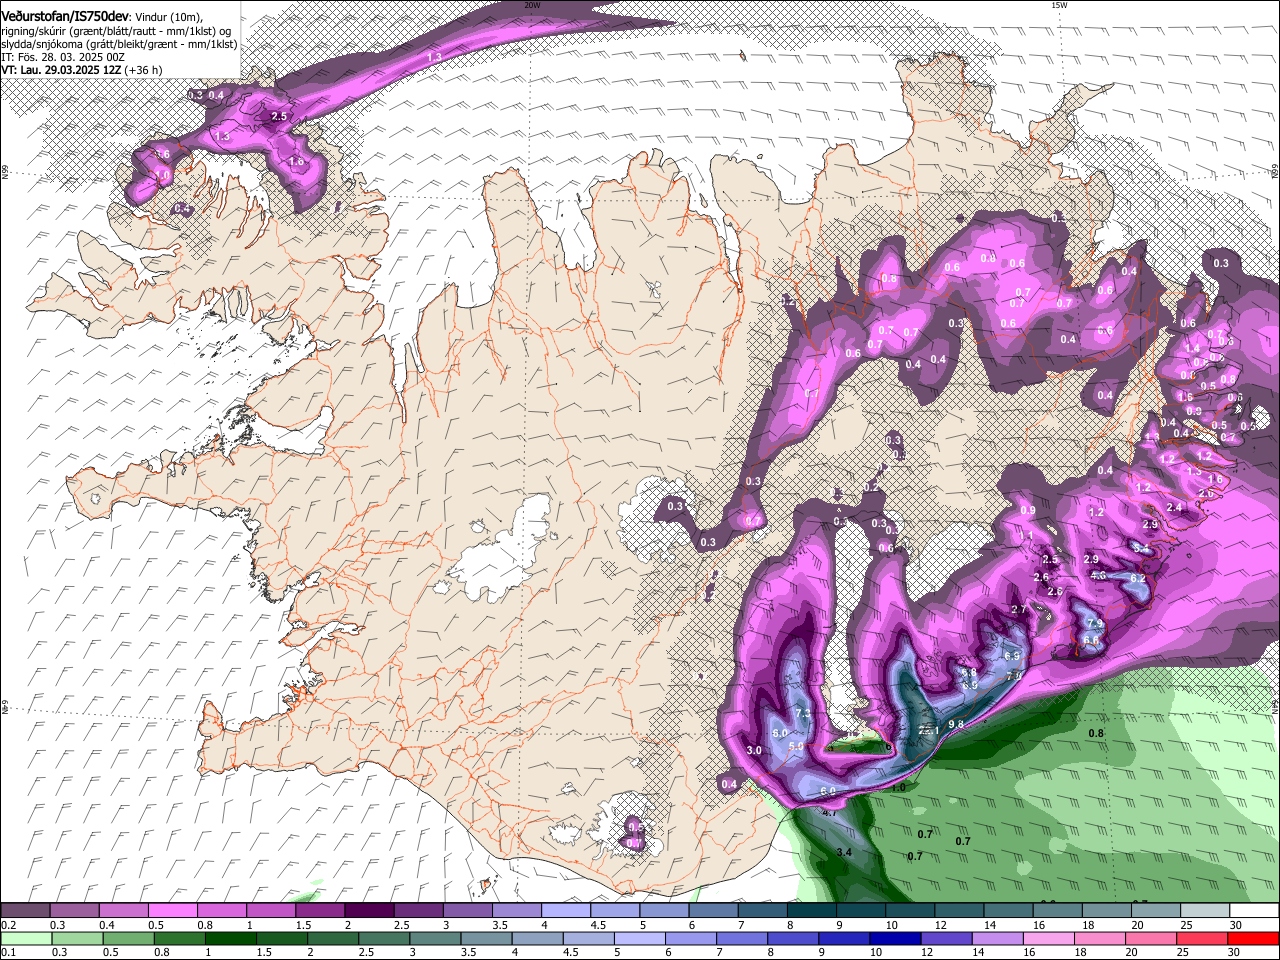
Task: Click the 4.7 rain value near the coast
Action: (830, 812)
